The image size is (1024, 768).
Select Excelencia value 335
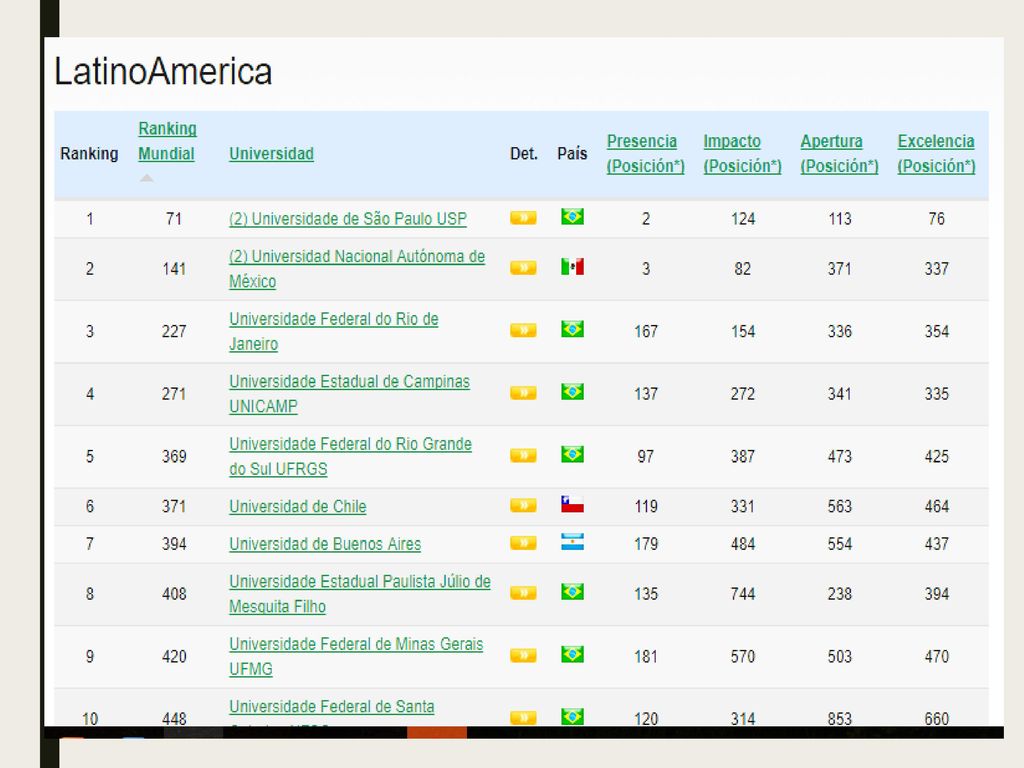coord(936,394)
